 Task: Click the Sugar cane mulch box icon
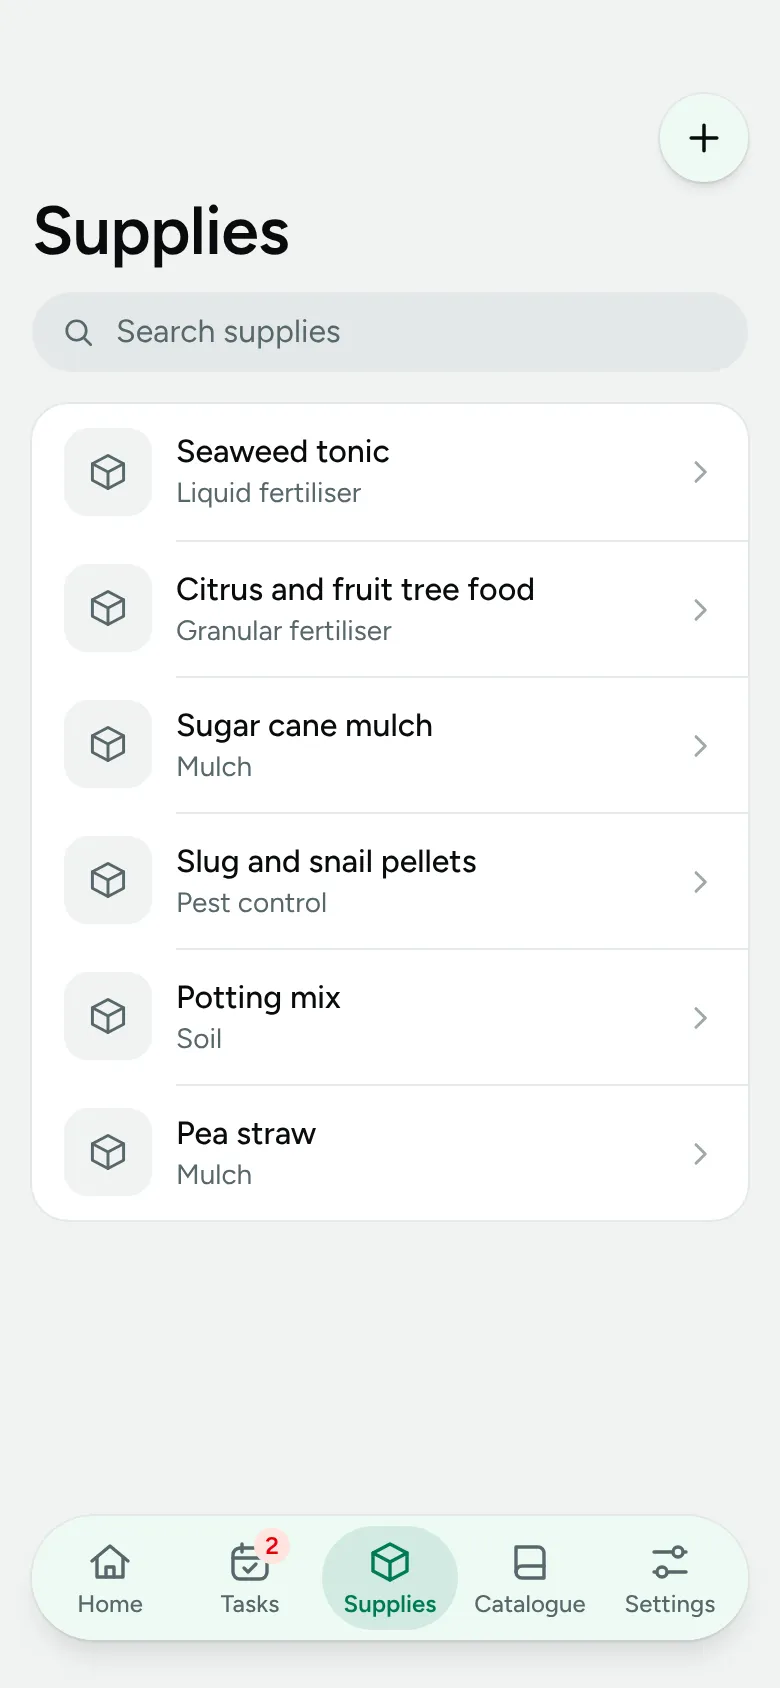click(108, 744)
